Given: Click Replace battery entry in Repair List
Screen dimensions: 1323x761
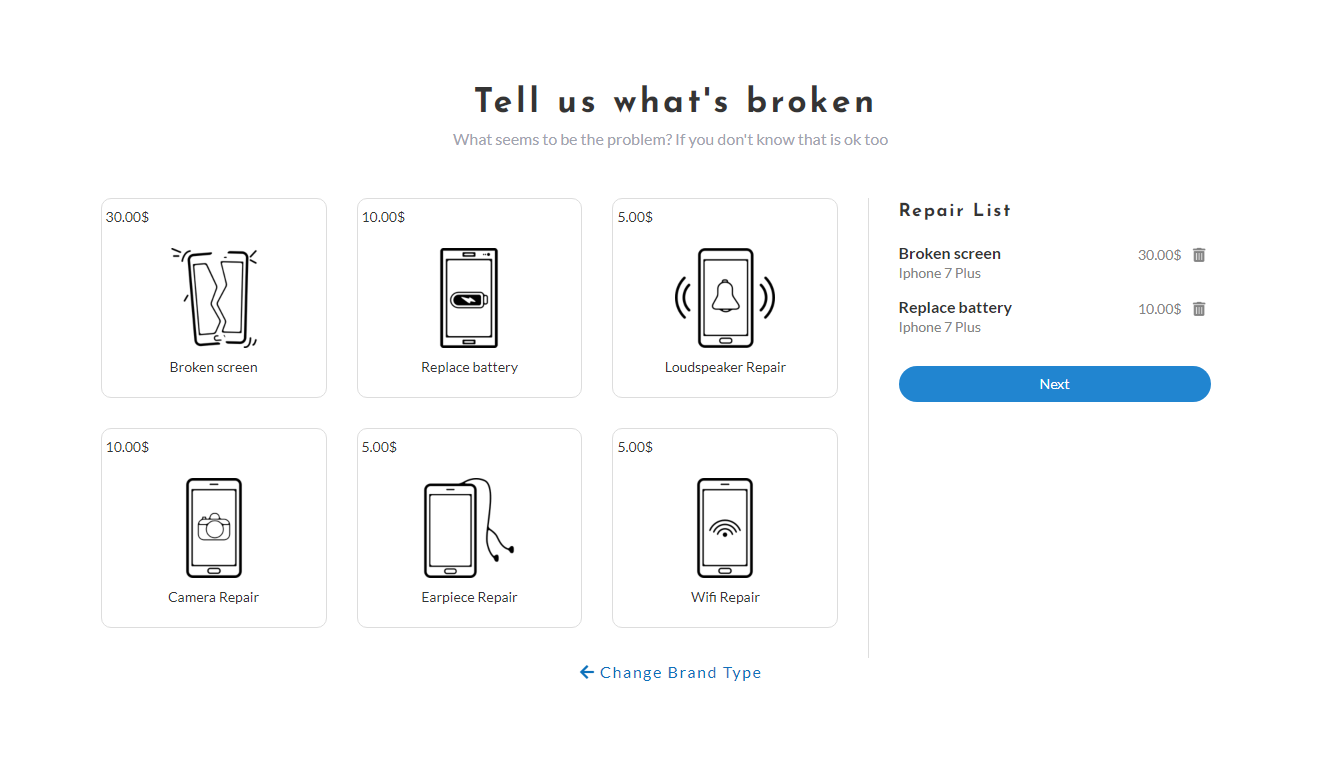Looking at the screenshot, I should pyautogui.click(x=955, y=308).
